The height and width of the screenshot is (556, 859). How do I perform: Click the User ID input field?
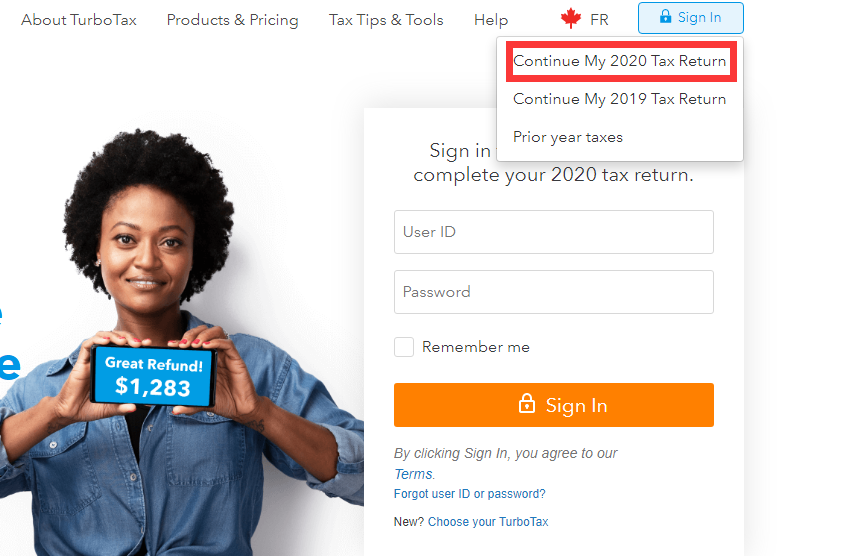pyautogui.click(x=553, y=232)
